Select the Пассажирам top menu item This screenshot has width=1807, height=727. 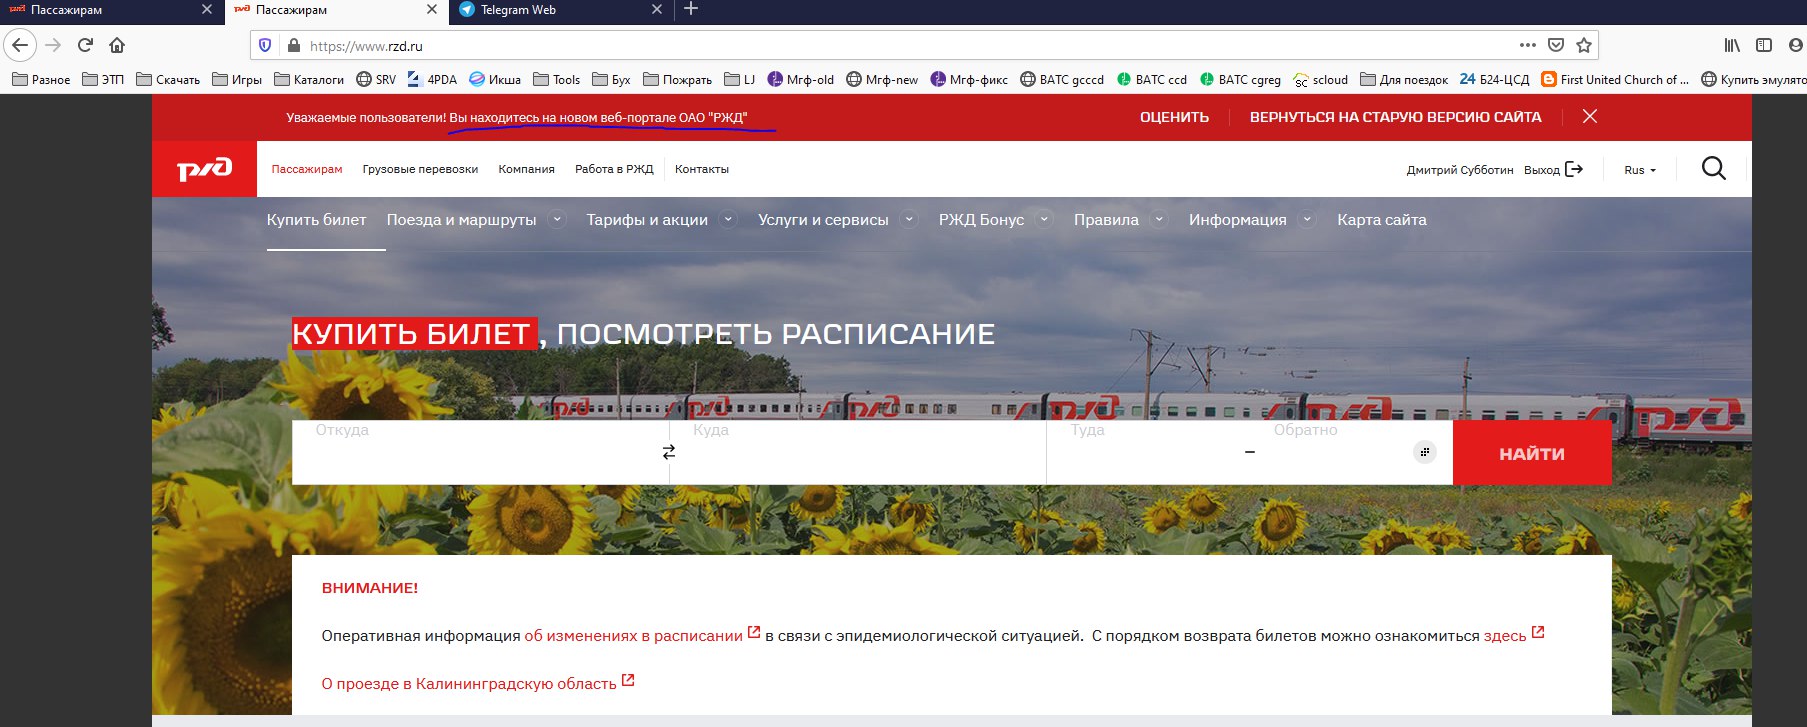307,169
